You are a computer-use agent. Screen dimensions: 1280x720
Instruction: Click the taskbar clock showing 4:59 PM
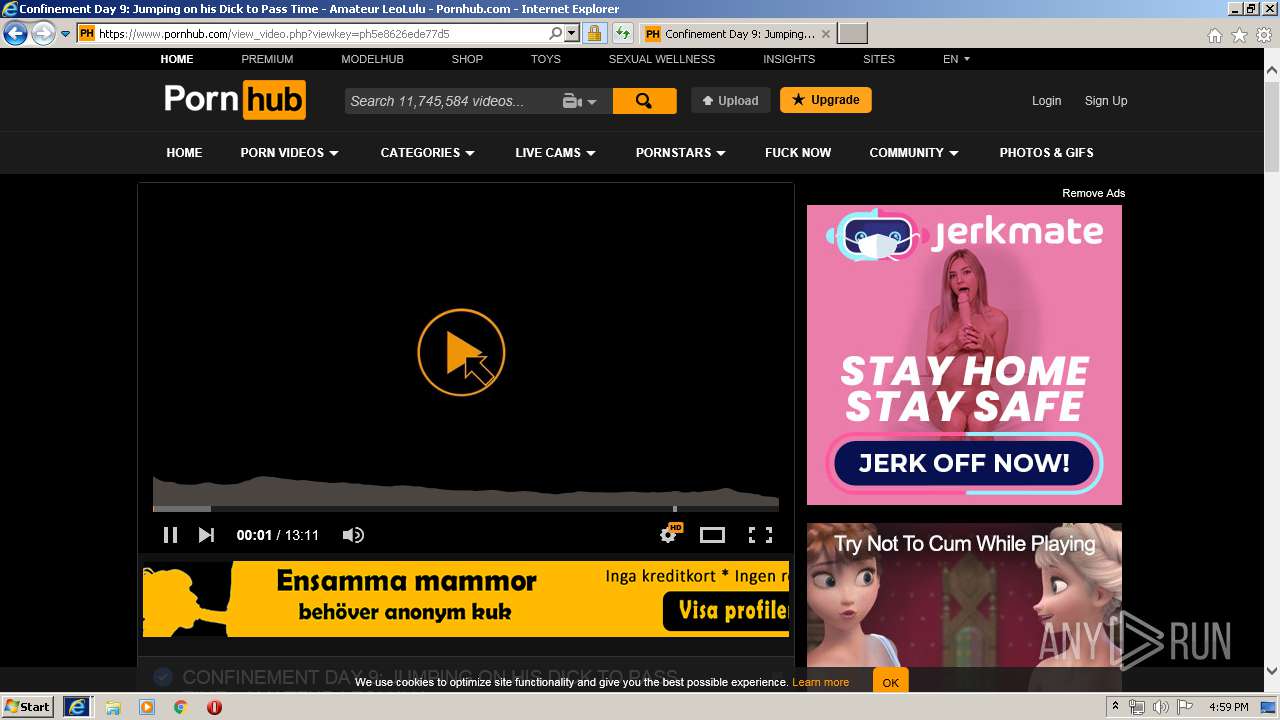pyautogui.click(x=1228, y=707)
